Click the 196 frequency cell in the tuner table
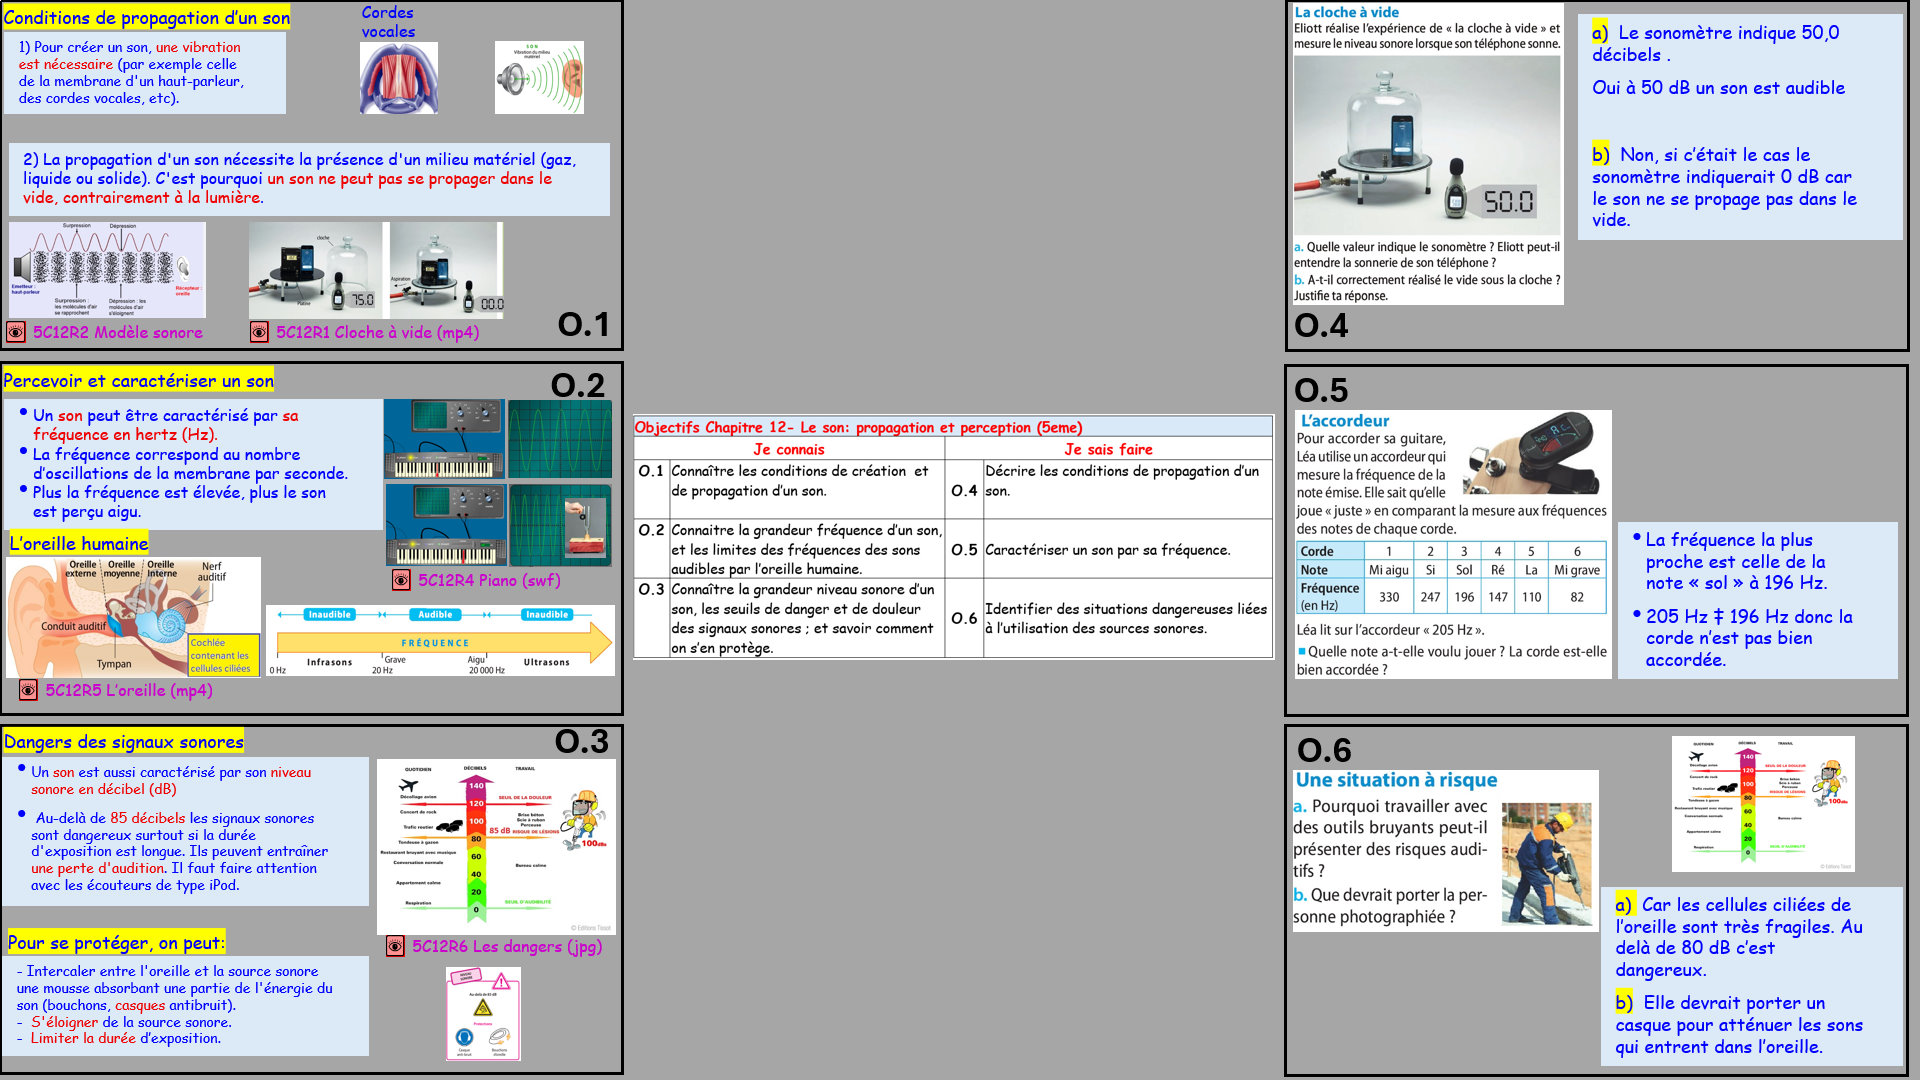This screenshot has width=1920, height=1080. 1464,597
